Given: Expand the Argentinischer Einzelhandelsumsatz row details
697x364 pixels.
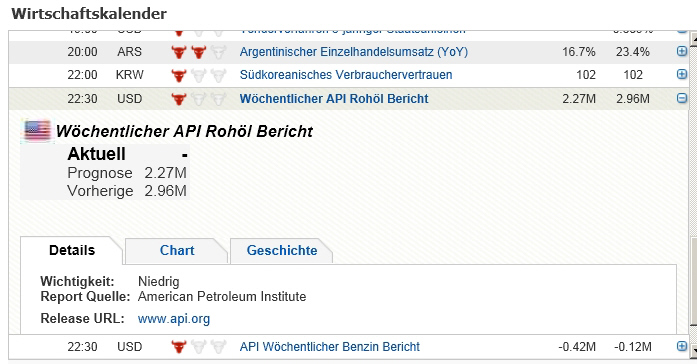Looking at the screenshot, I should click(x=681, y=51).
